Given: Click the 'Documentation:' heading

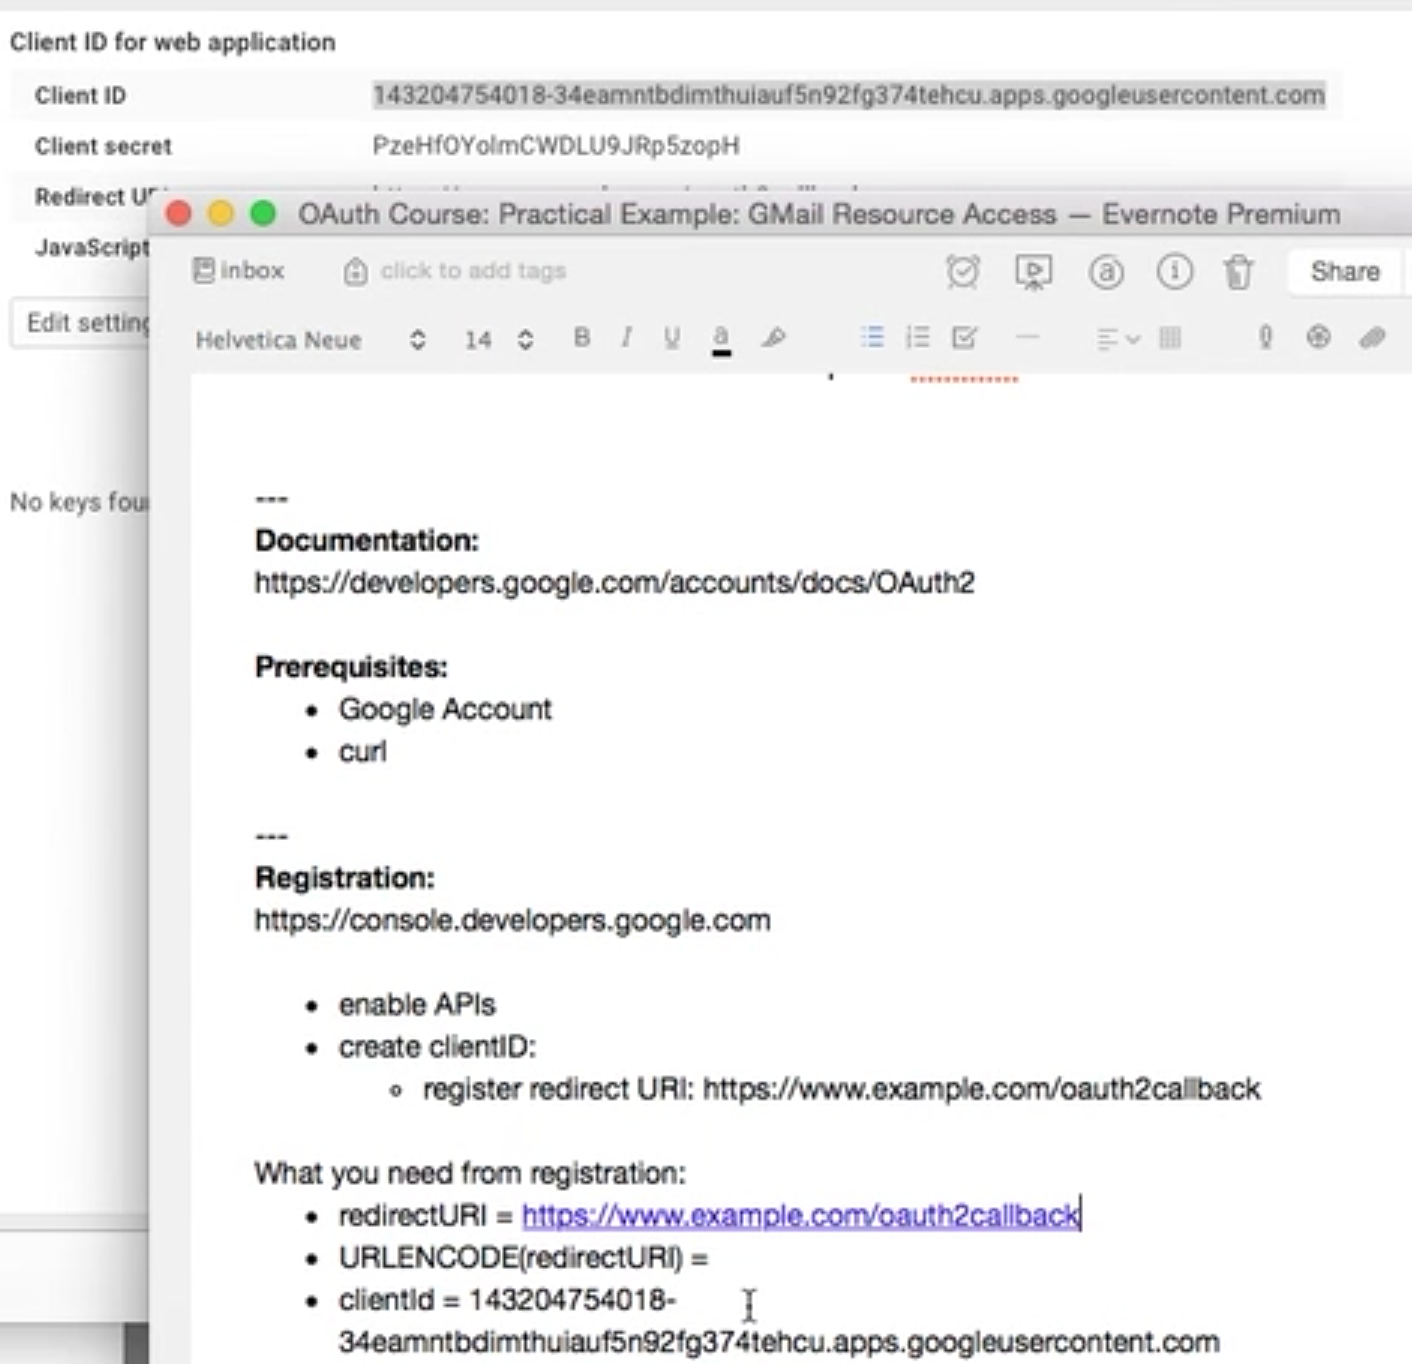Looking at the screenshot, I should point(367,540).
